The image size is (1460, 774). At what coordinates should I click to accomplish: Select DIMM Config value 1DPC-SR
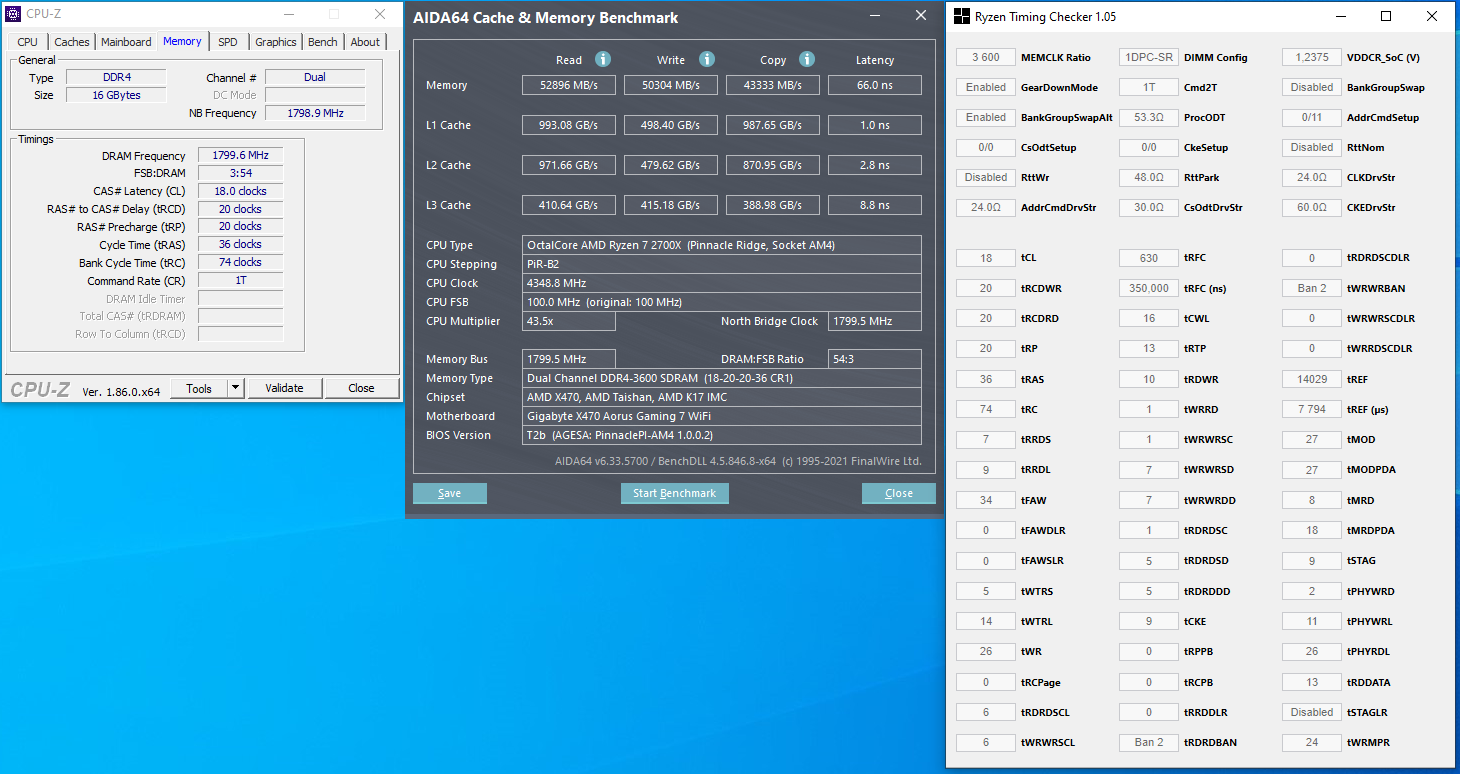[x=1149, y=57]
